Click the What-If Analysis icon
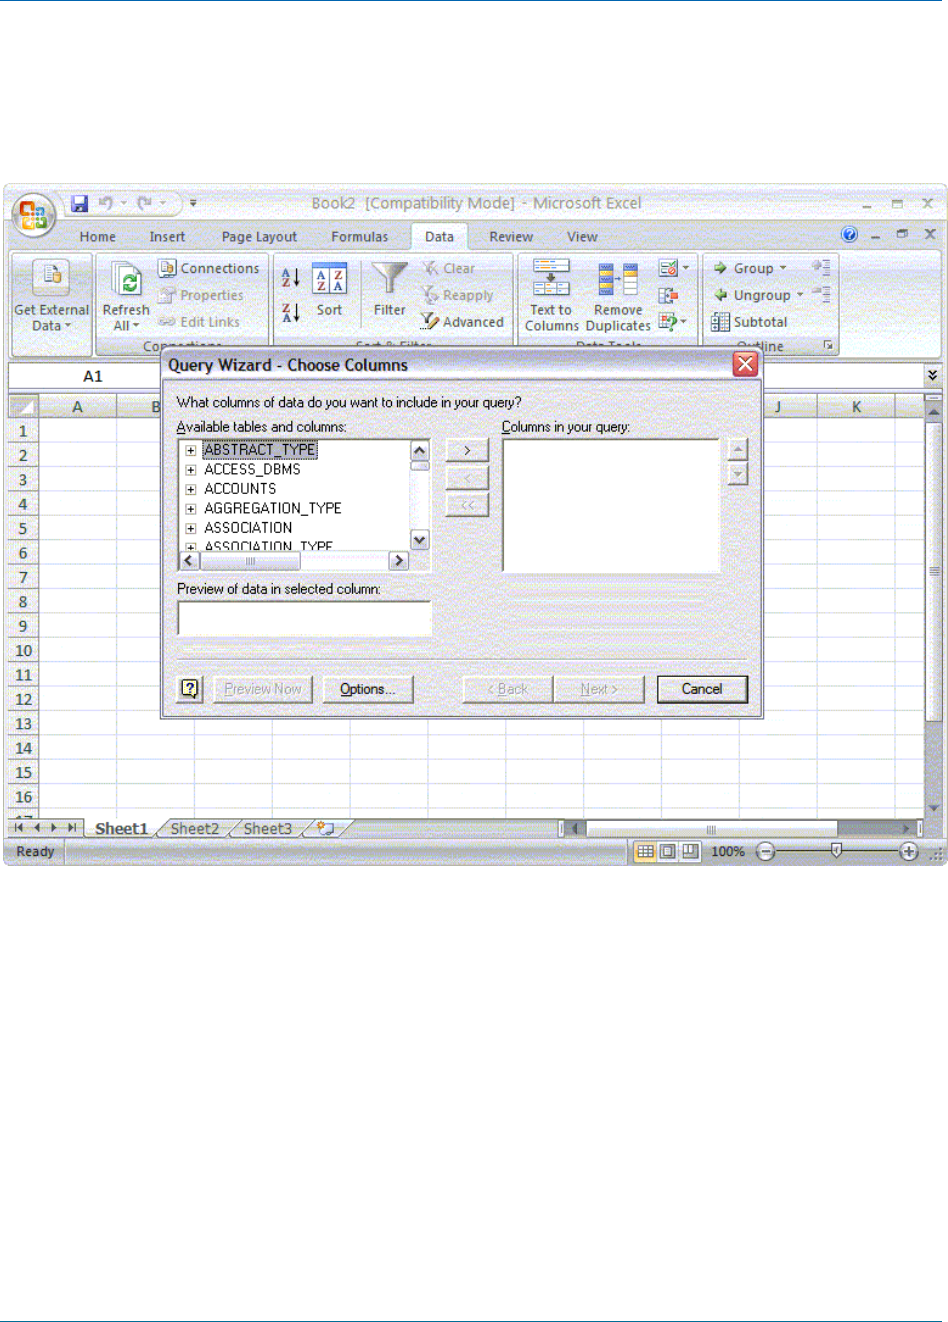The width and height of the screenshot is (948, 1322). [x=669, y=321]
